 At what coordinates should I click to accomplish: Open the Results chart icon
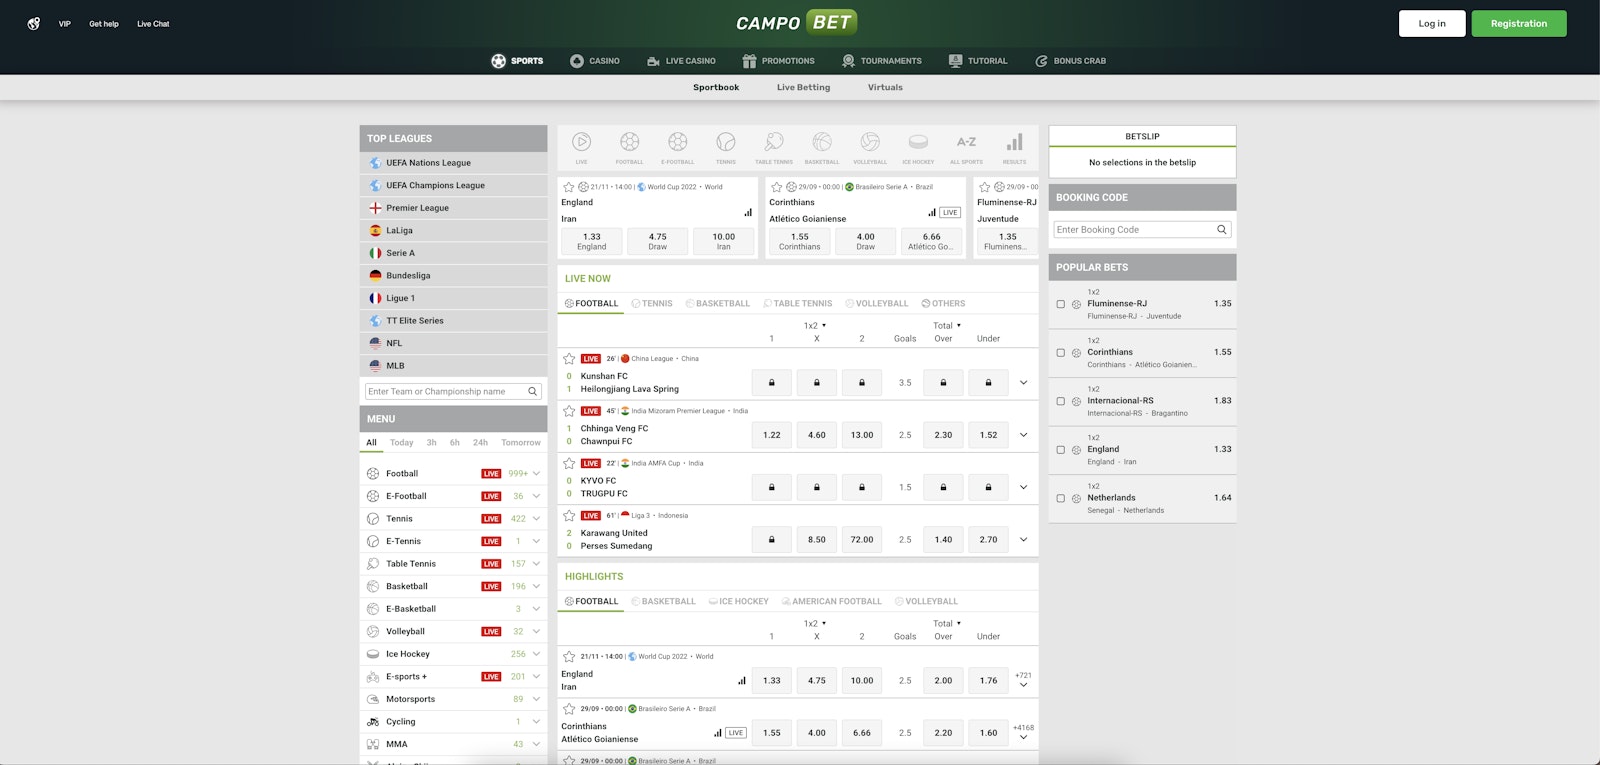1014,143
